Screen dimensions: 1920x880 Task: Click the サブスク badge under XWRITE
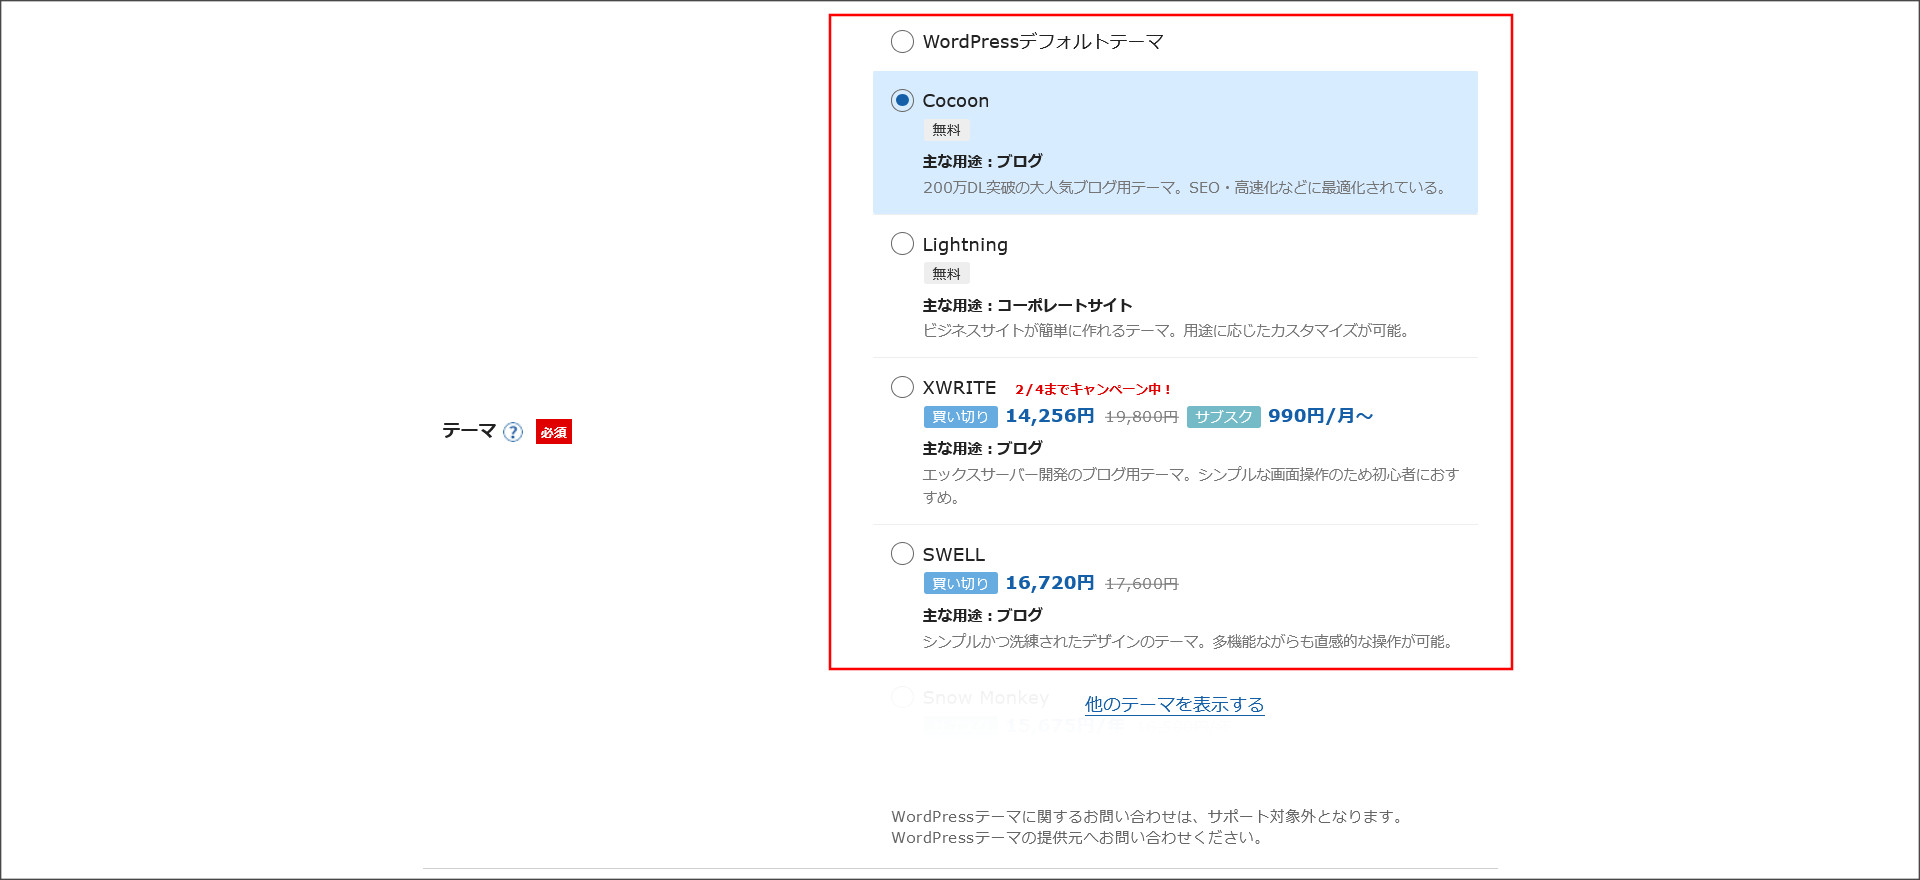(1224, 417)
